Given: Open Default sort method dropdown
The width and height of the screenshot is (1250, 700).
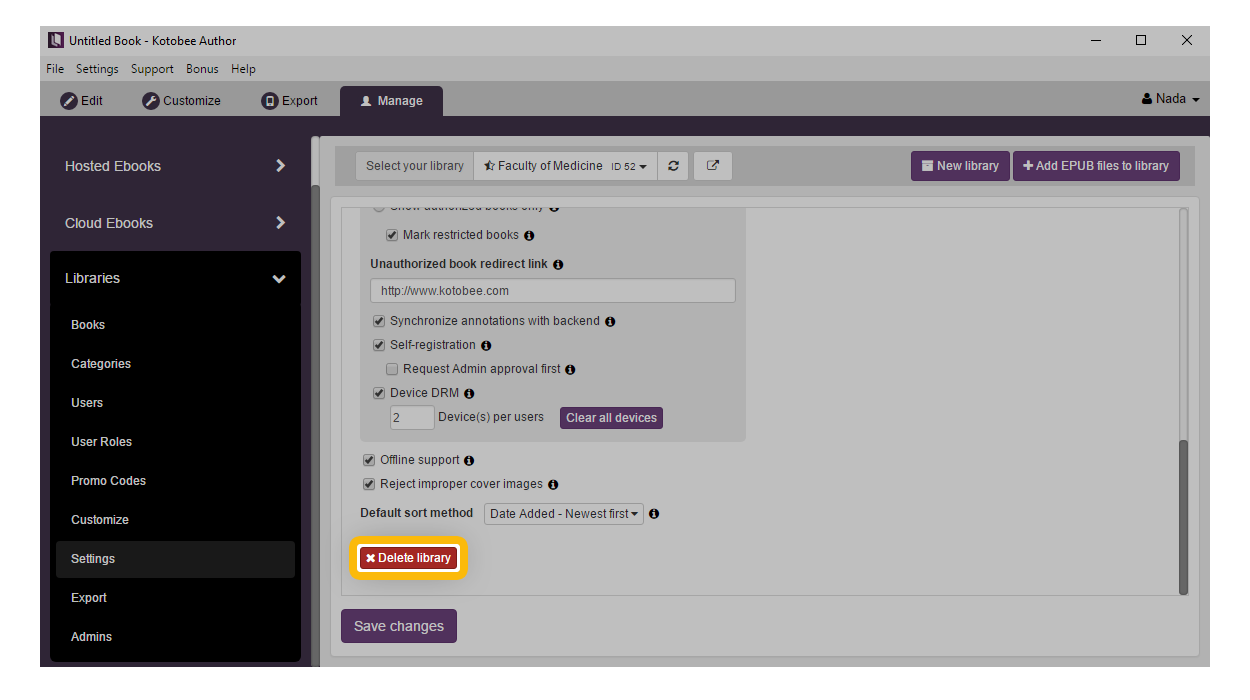Looking at the screenshot, I should coord(564,514).
